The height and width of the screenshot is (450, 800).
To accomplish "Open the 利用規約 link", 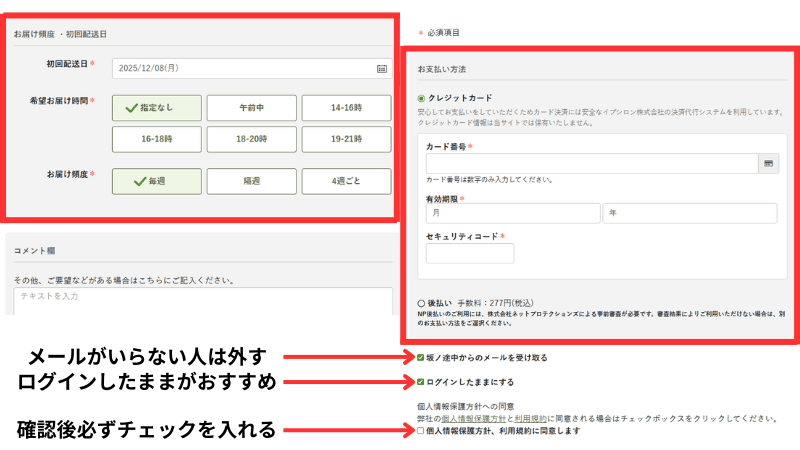I will point(530,418).
